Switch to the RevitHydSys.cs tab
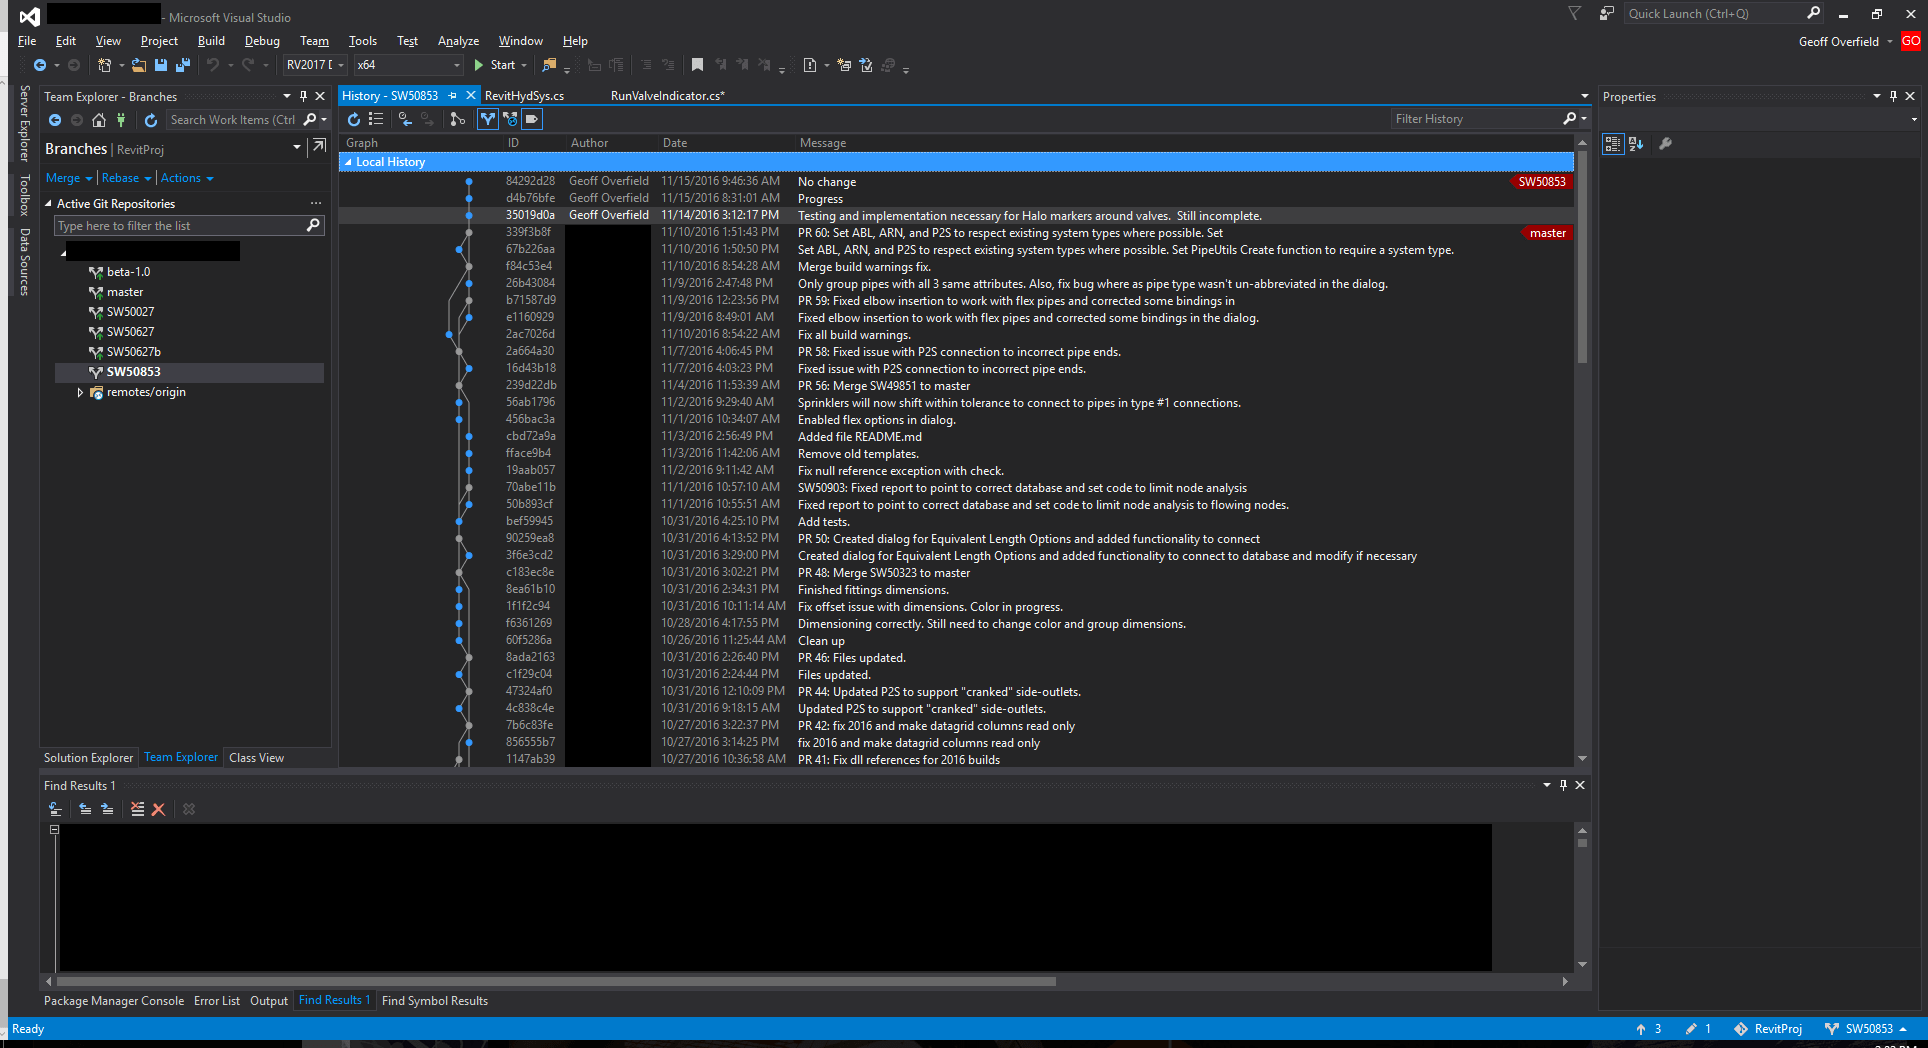Viewport: 1928px width, 1048px height. coord(525,96)
